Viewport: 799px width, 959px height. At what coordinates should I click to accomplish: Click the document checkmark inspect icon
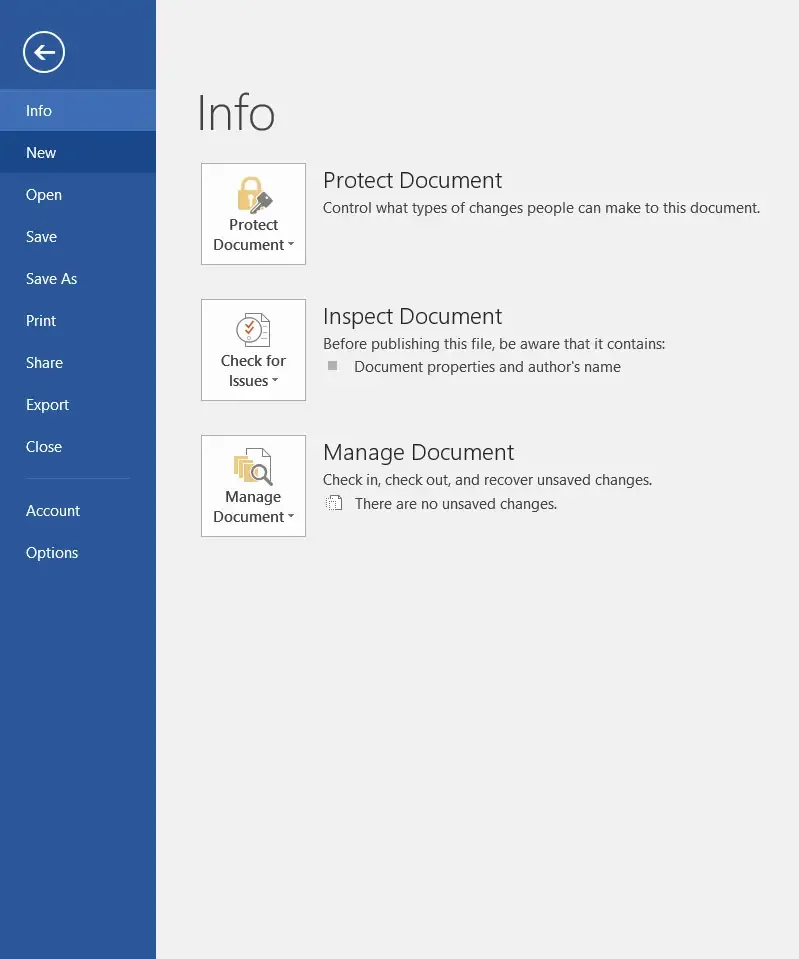tap(253, 330)
